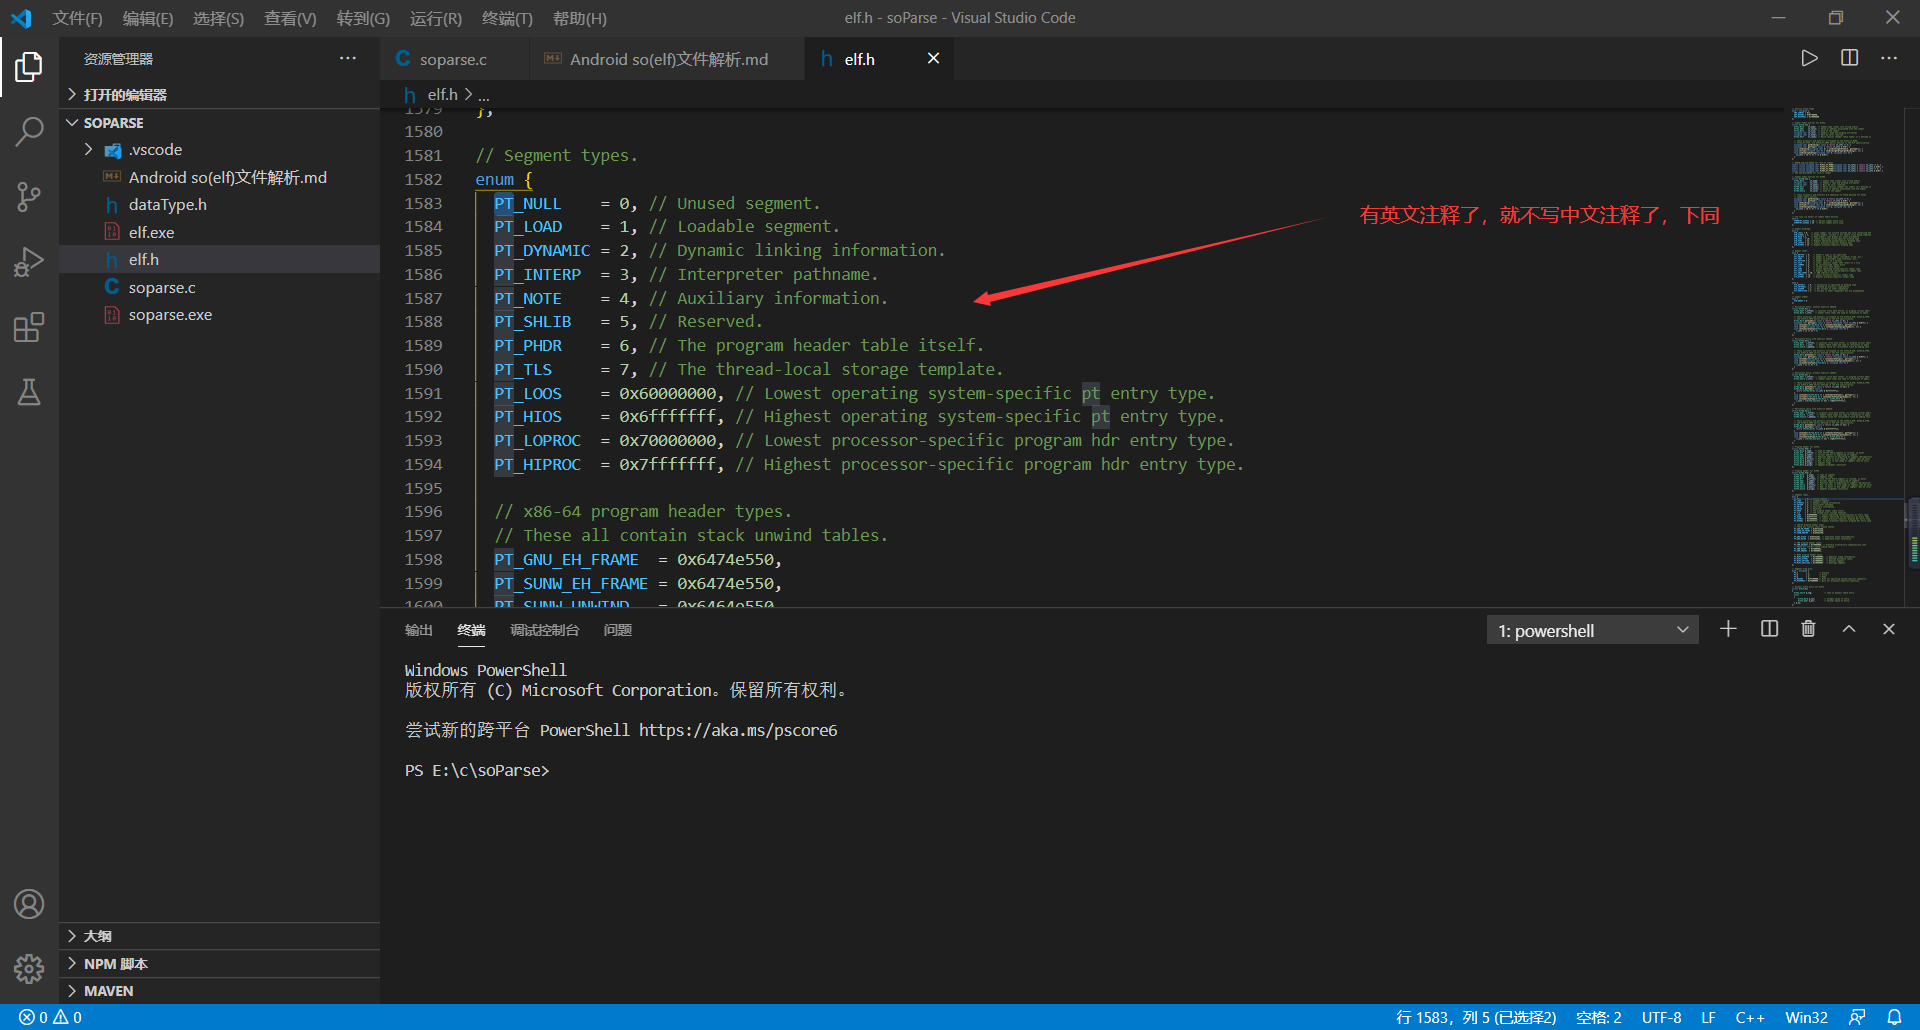This screenshot has height=1030, width=1920.
Task: Show the Problems panel tab
Action: click(618, 630)
